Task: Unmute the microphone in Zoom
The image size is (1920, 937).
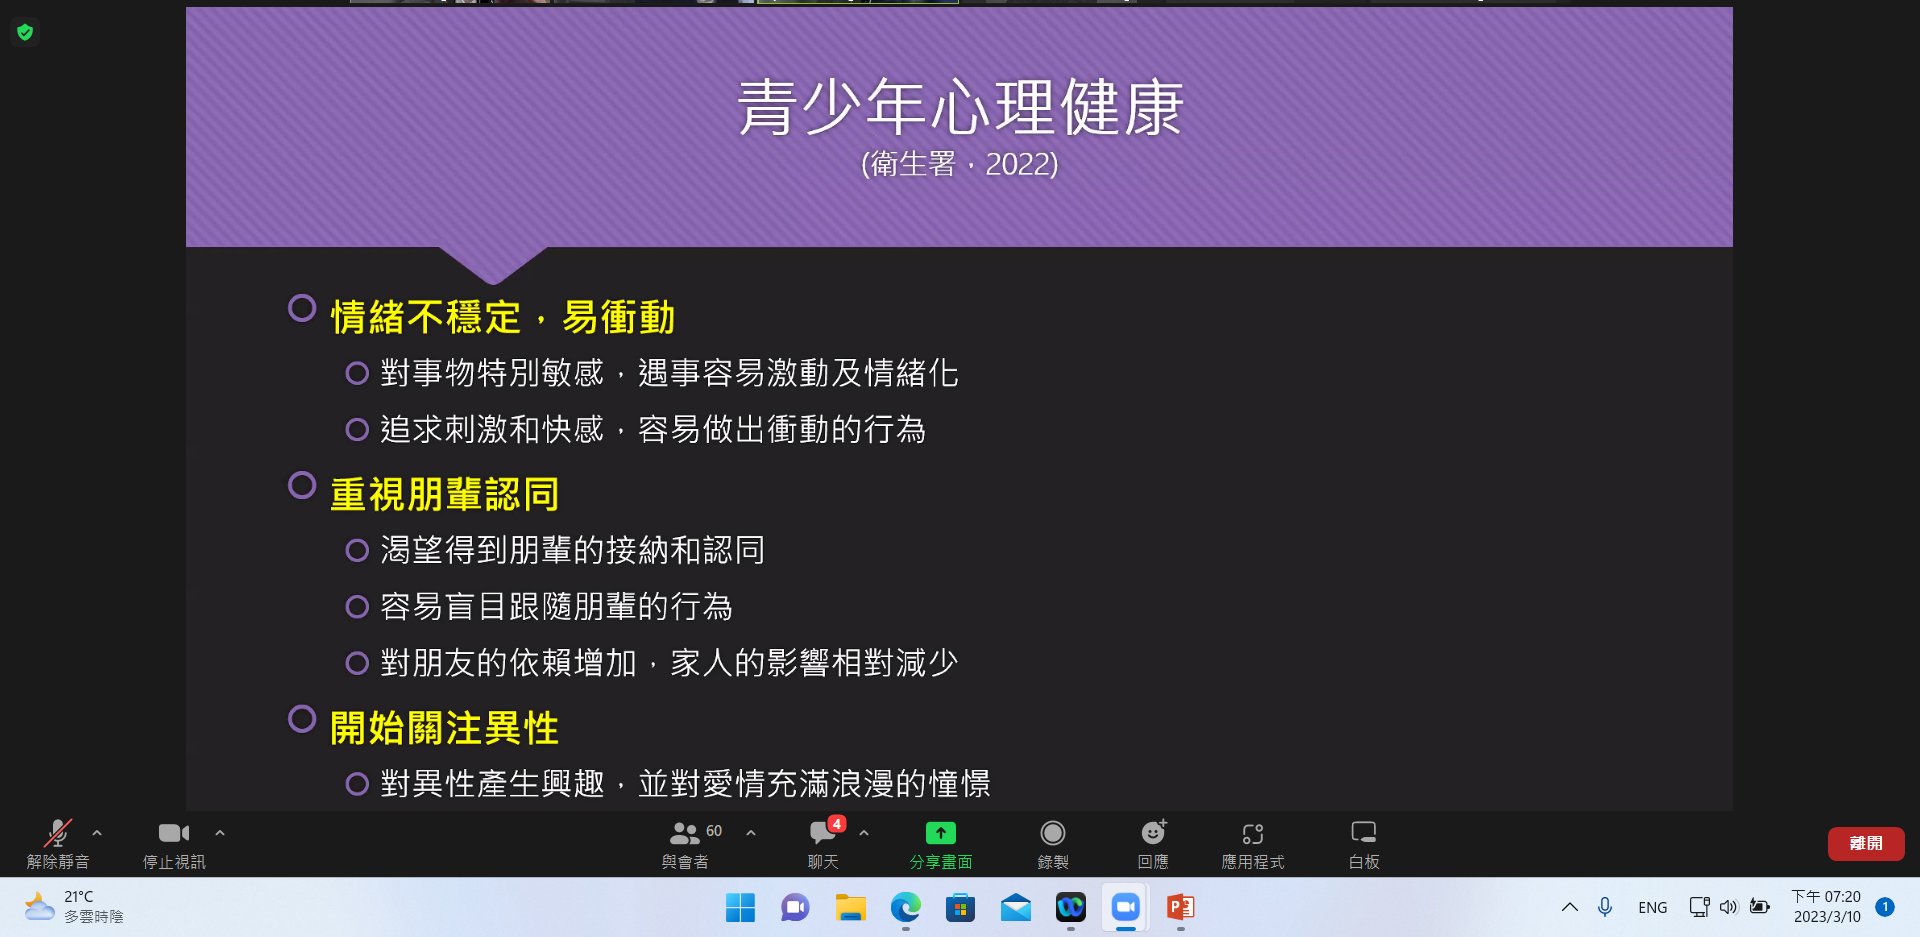Action: click(57, 843)
